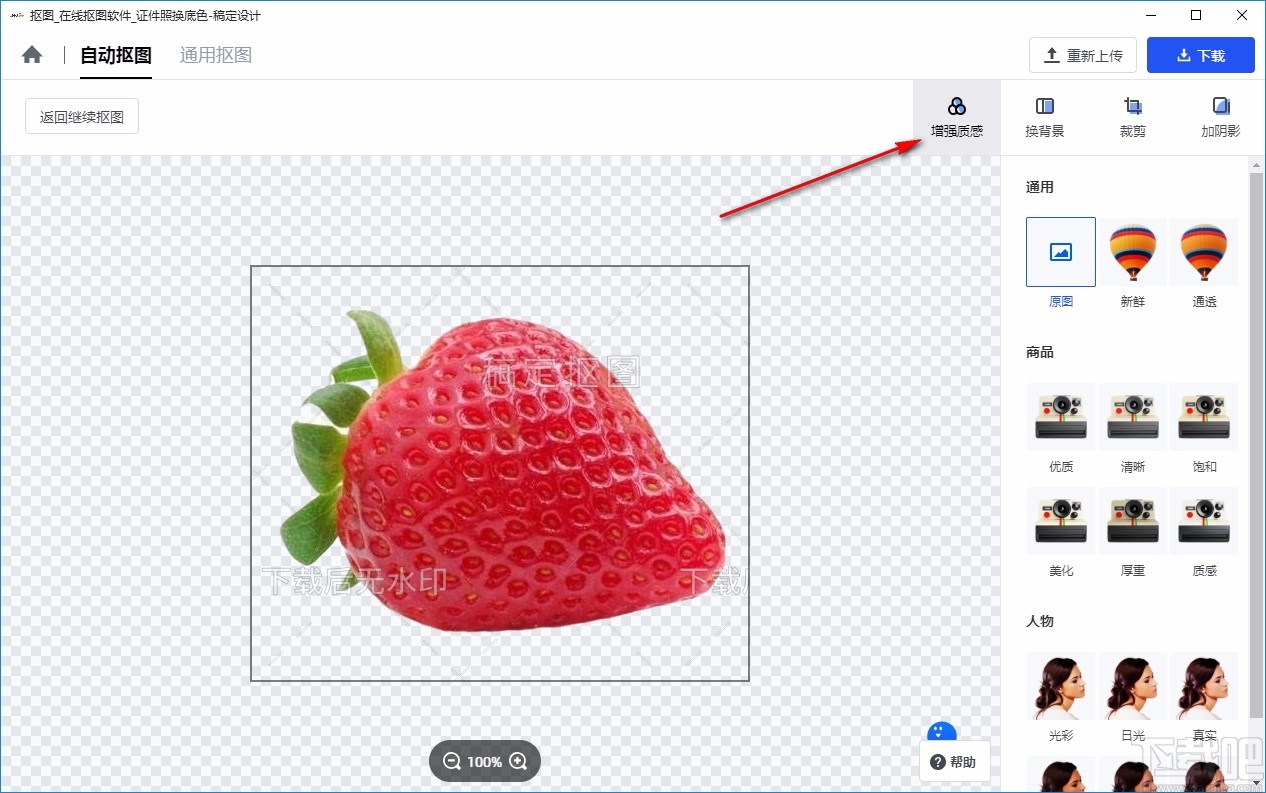Click the blue 下载 button
This screenshot has width=1266, height=793.
click(1201, 55)
